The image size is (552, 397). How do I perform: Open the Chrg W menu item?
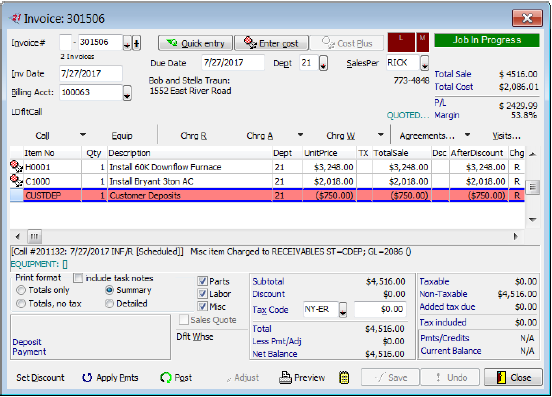pyautogui.click(x=340, y=136)
